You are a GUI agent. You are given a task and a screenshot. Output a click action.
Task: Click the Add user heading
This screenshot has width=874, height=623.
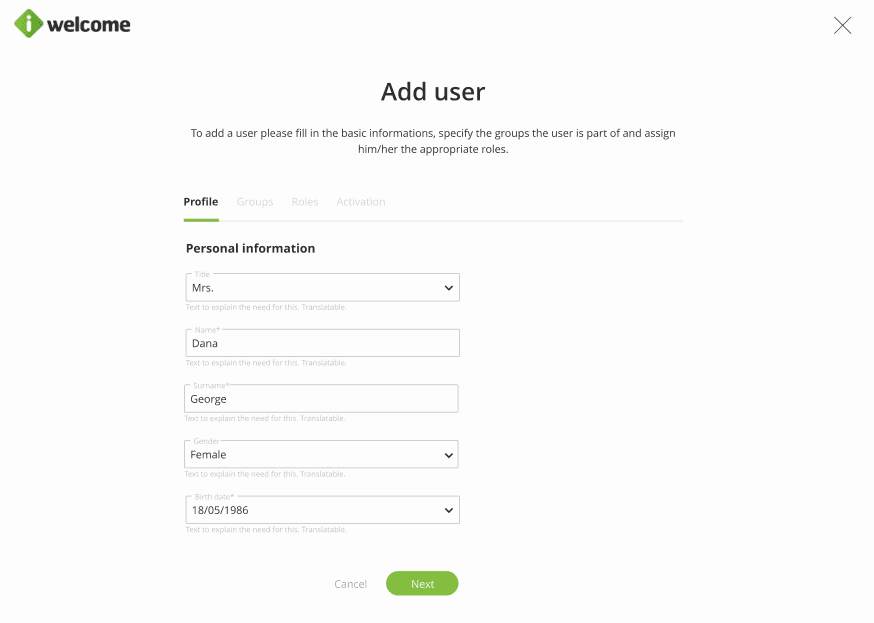pos(433,92)
